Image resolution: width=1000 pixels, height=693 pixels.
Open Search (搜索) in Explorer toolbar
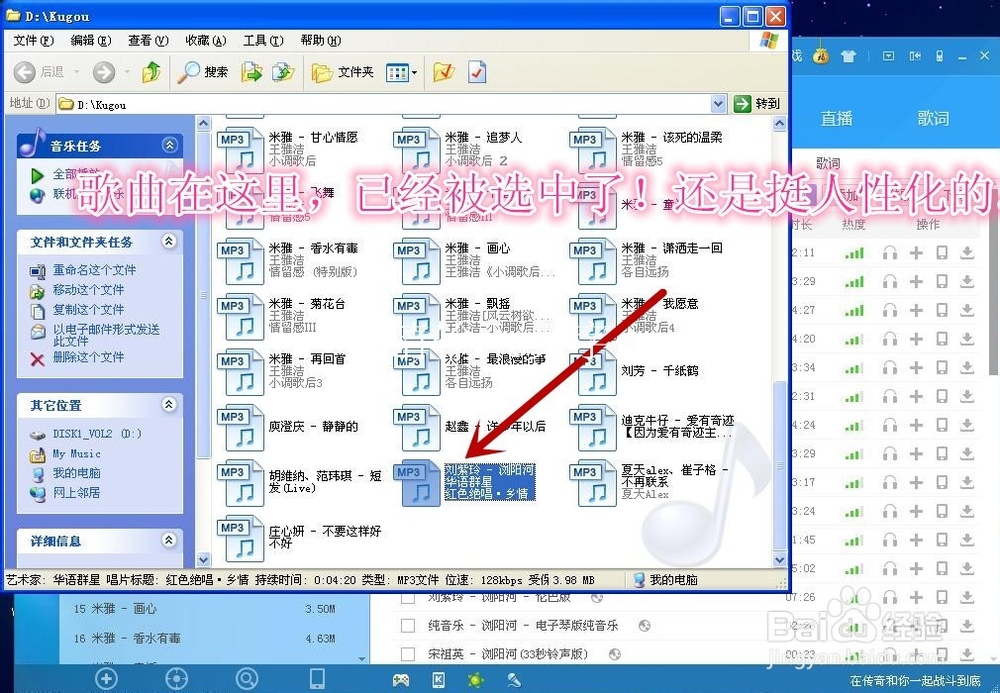point(202,72)
